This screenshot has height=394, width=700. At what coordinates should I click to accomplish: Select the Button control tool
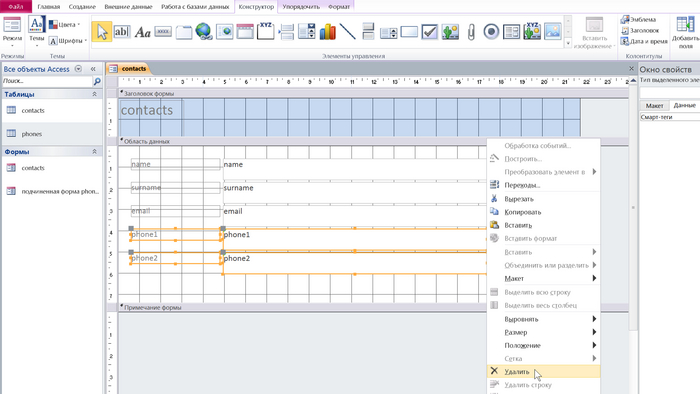point(163,32)
